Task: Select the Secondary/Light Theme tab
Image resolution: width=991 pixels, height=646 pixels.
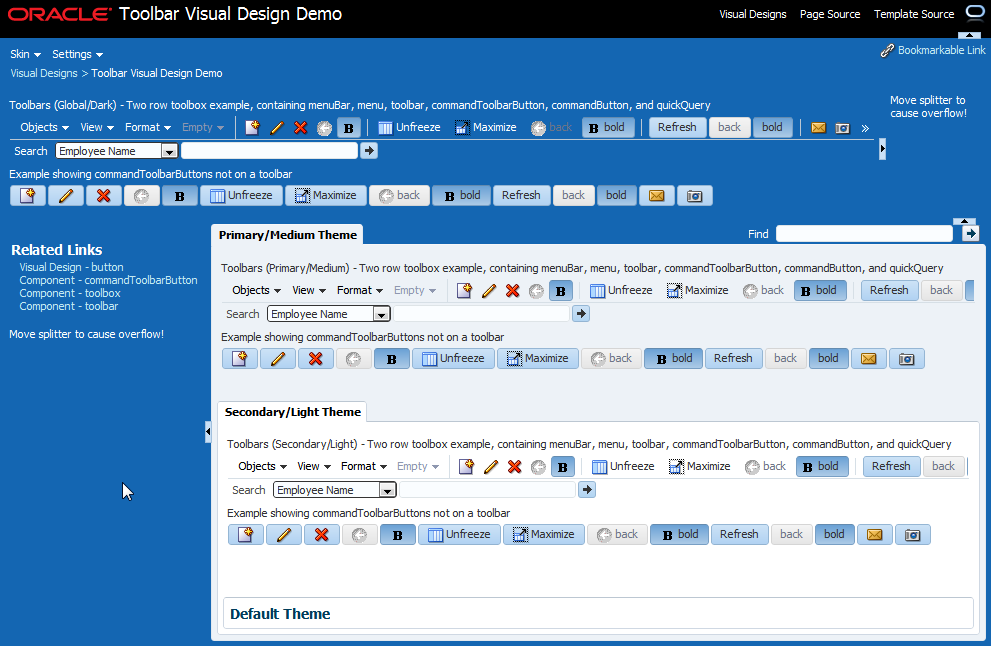Action: 293,411
